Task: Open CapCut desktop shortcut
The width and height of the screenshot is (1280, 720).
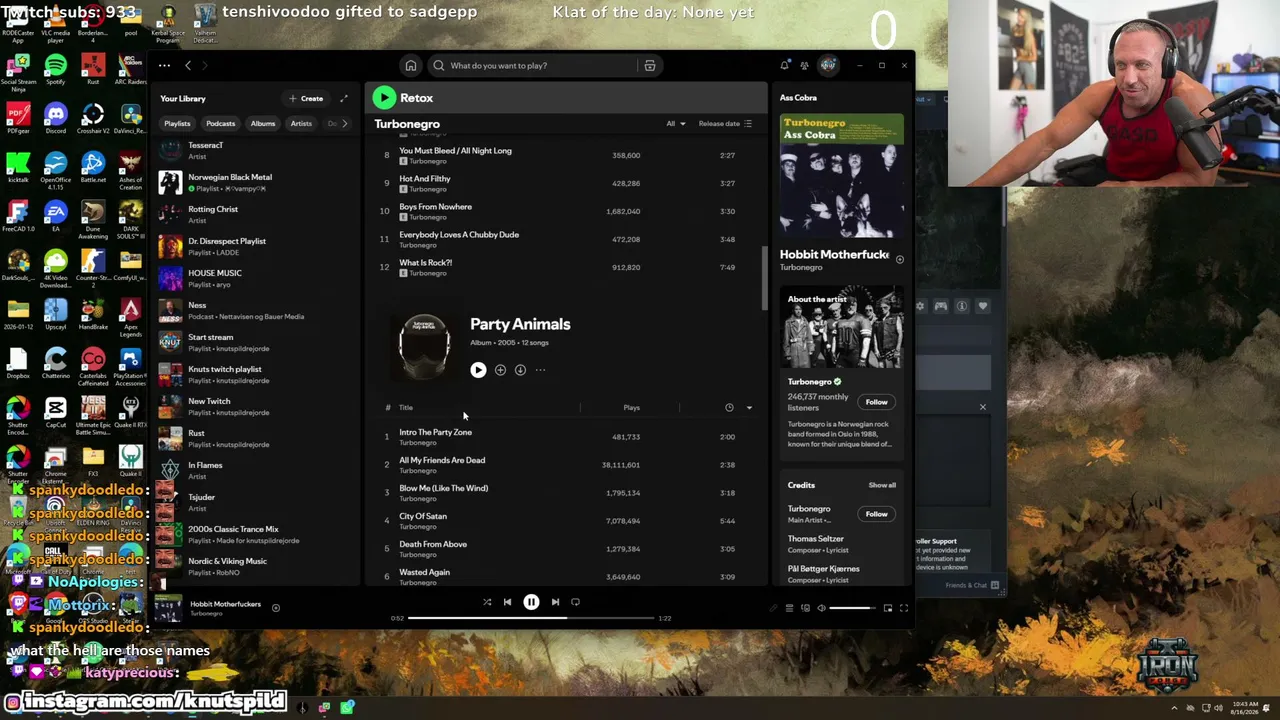Action: 56,412
